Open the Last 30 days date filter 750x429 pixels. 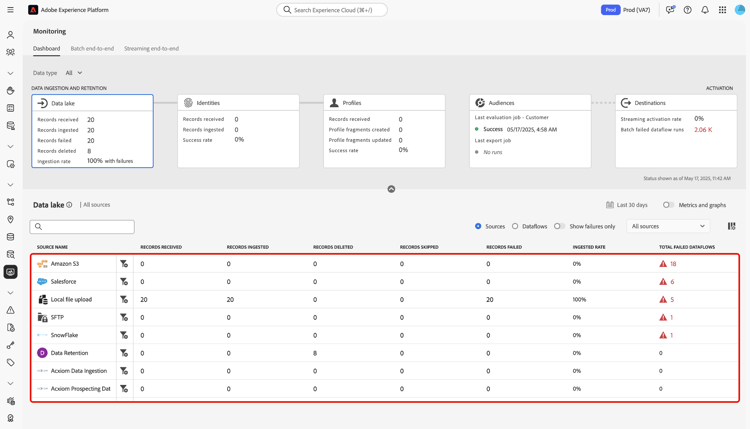pos(627,205)
